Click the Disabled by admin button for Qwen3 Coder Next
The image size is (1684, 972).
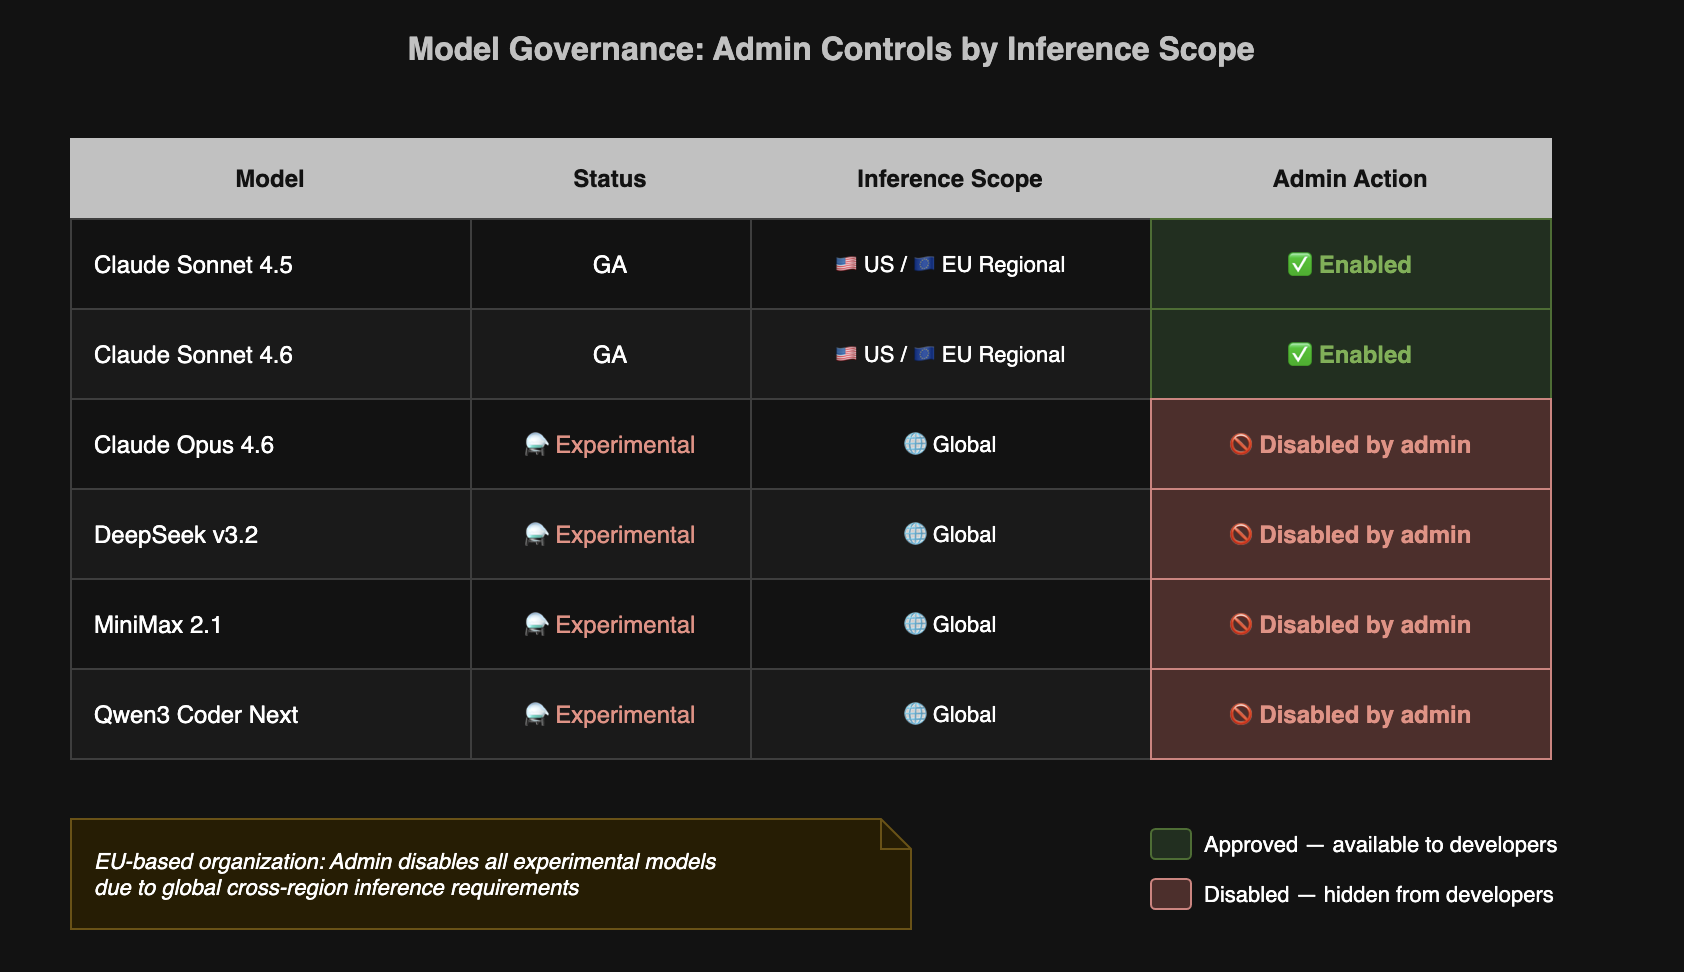point(1350,714)
